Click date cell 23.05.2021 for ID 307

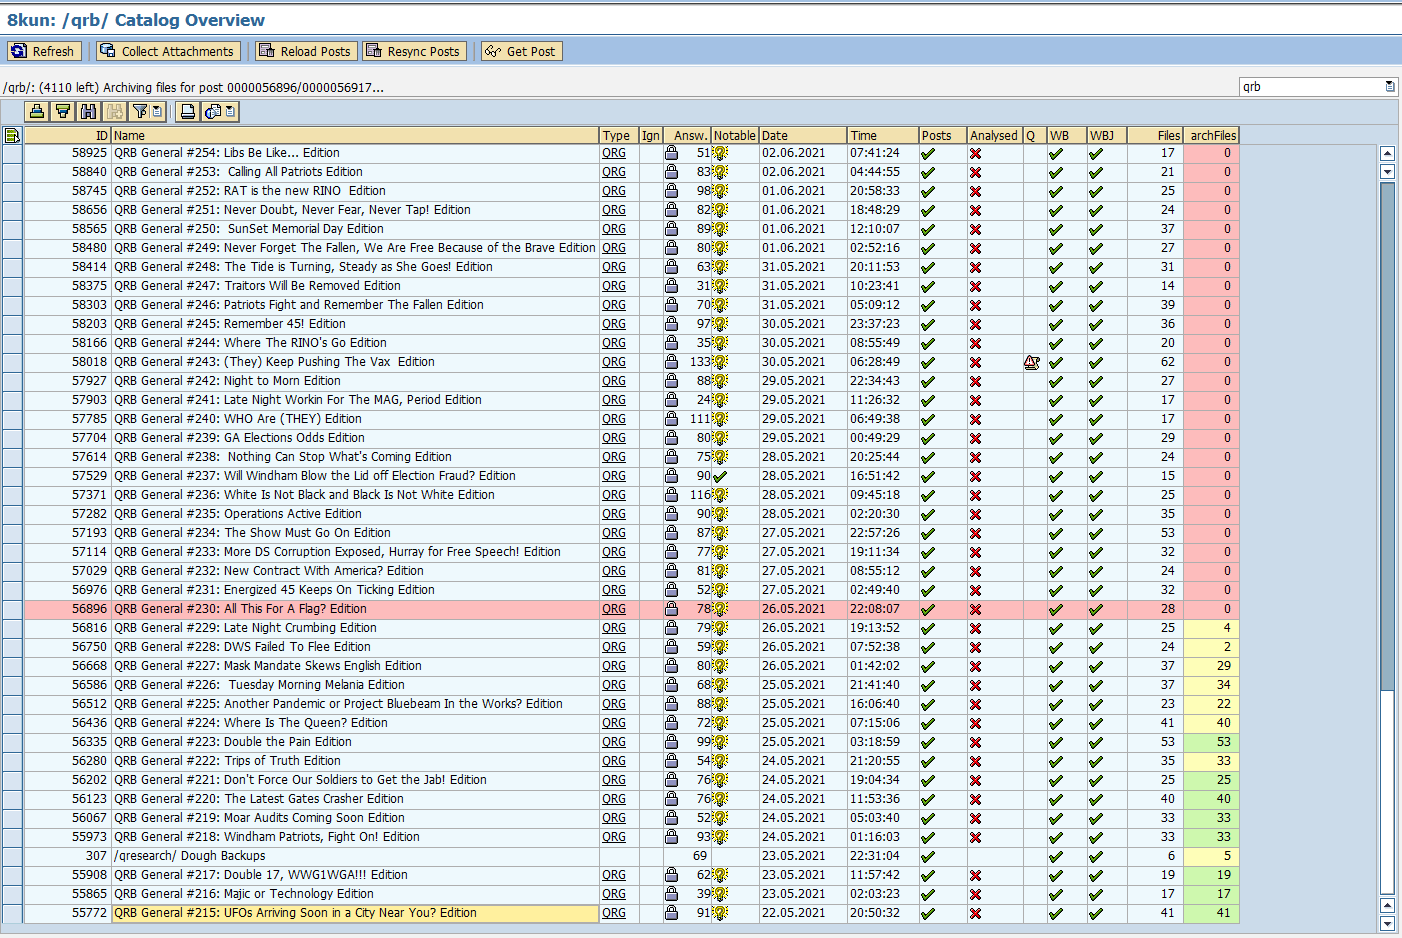(803, 856)
